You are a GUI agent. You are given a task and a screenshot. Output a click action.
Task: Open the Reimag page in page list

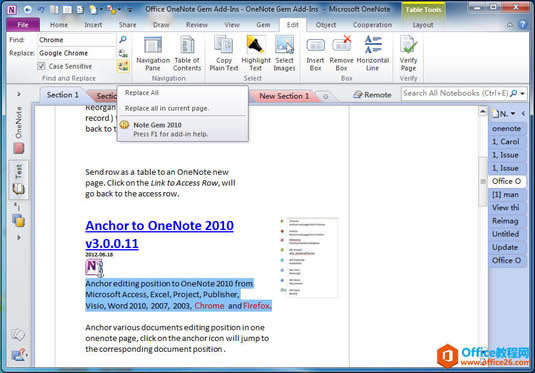pos(507,221)
